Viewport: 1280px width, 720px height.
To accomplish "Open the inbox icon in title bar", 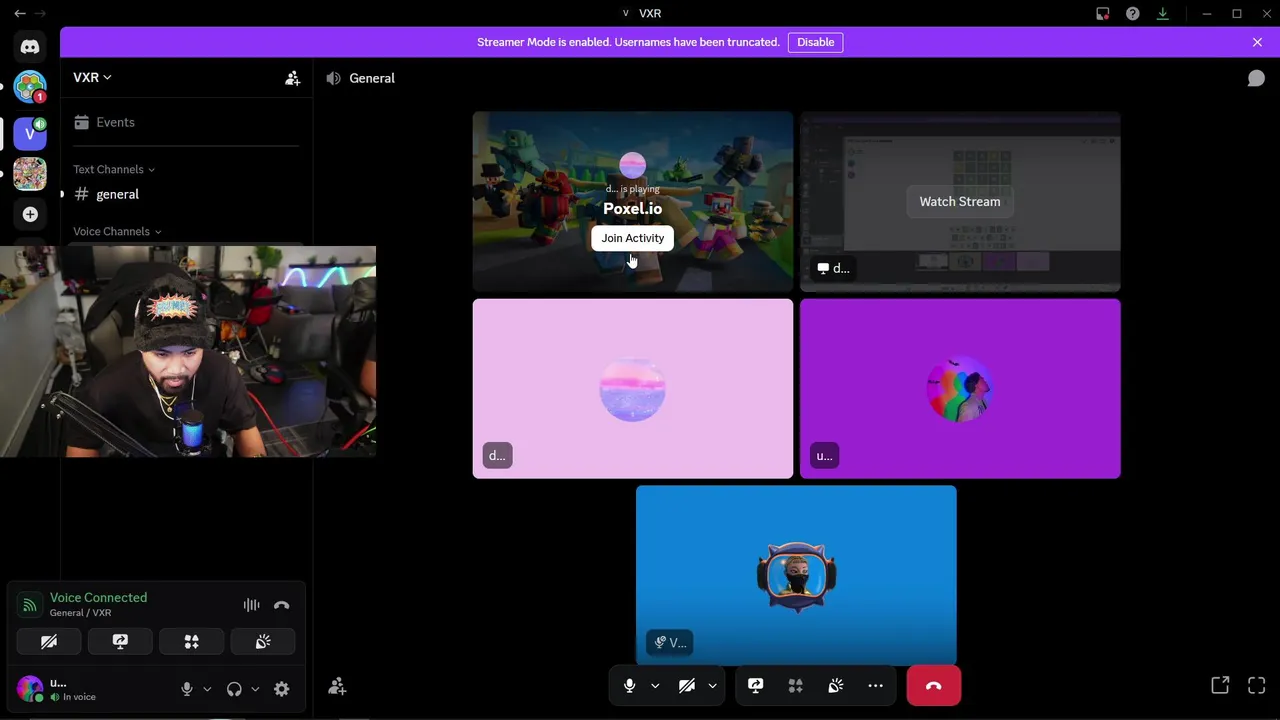I will coord(1102,13).
